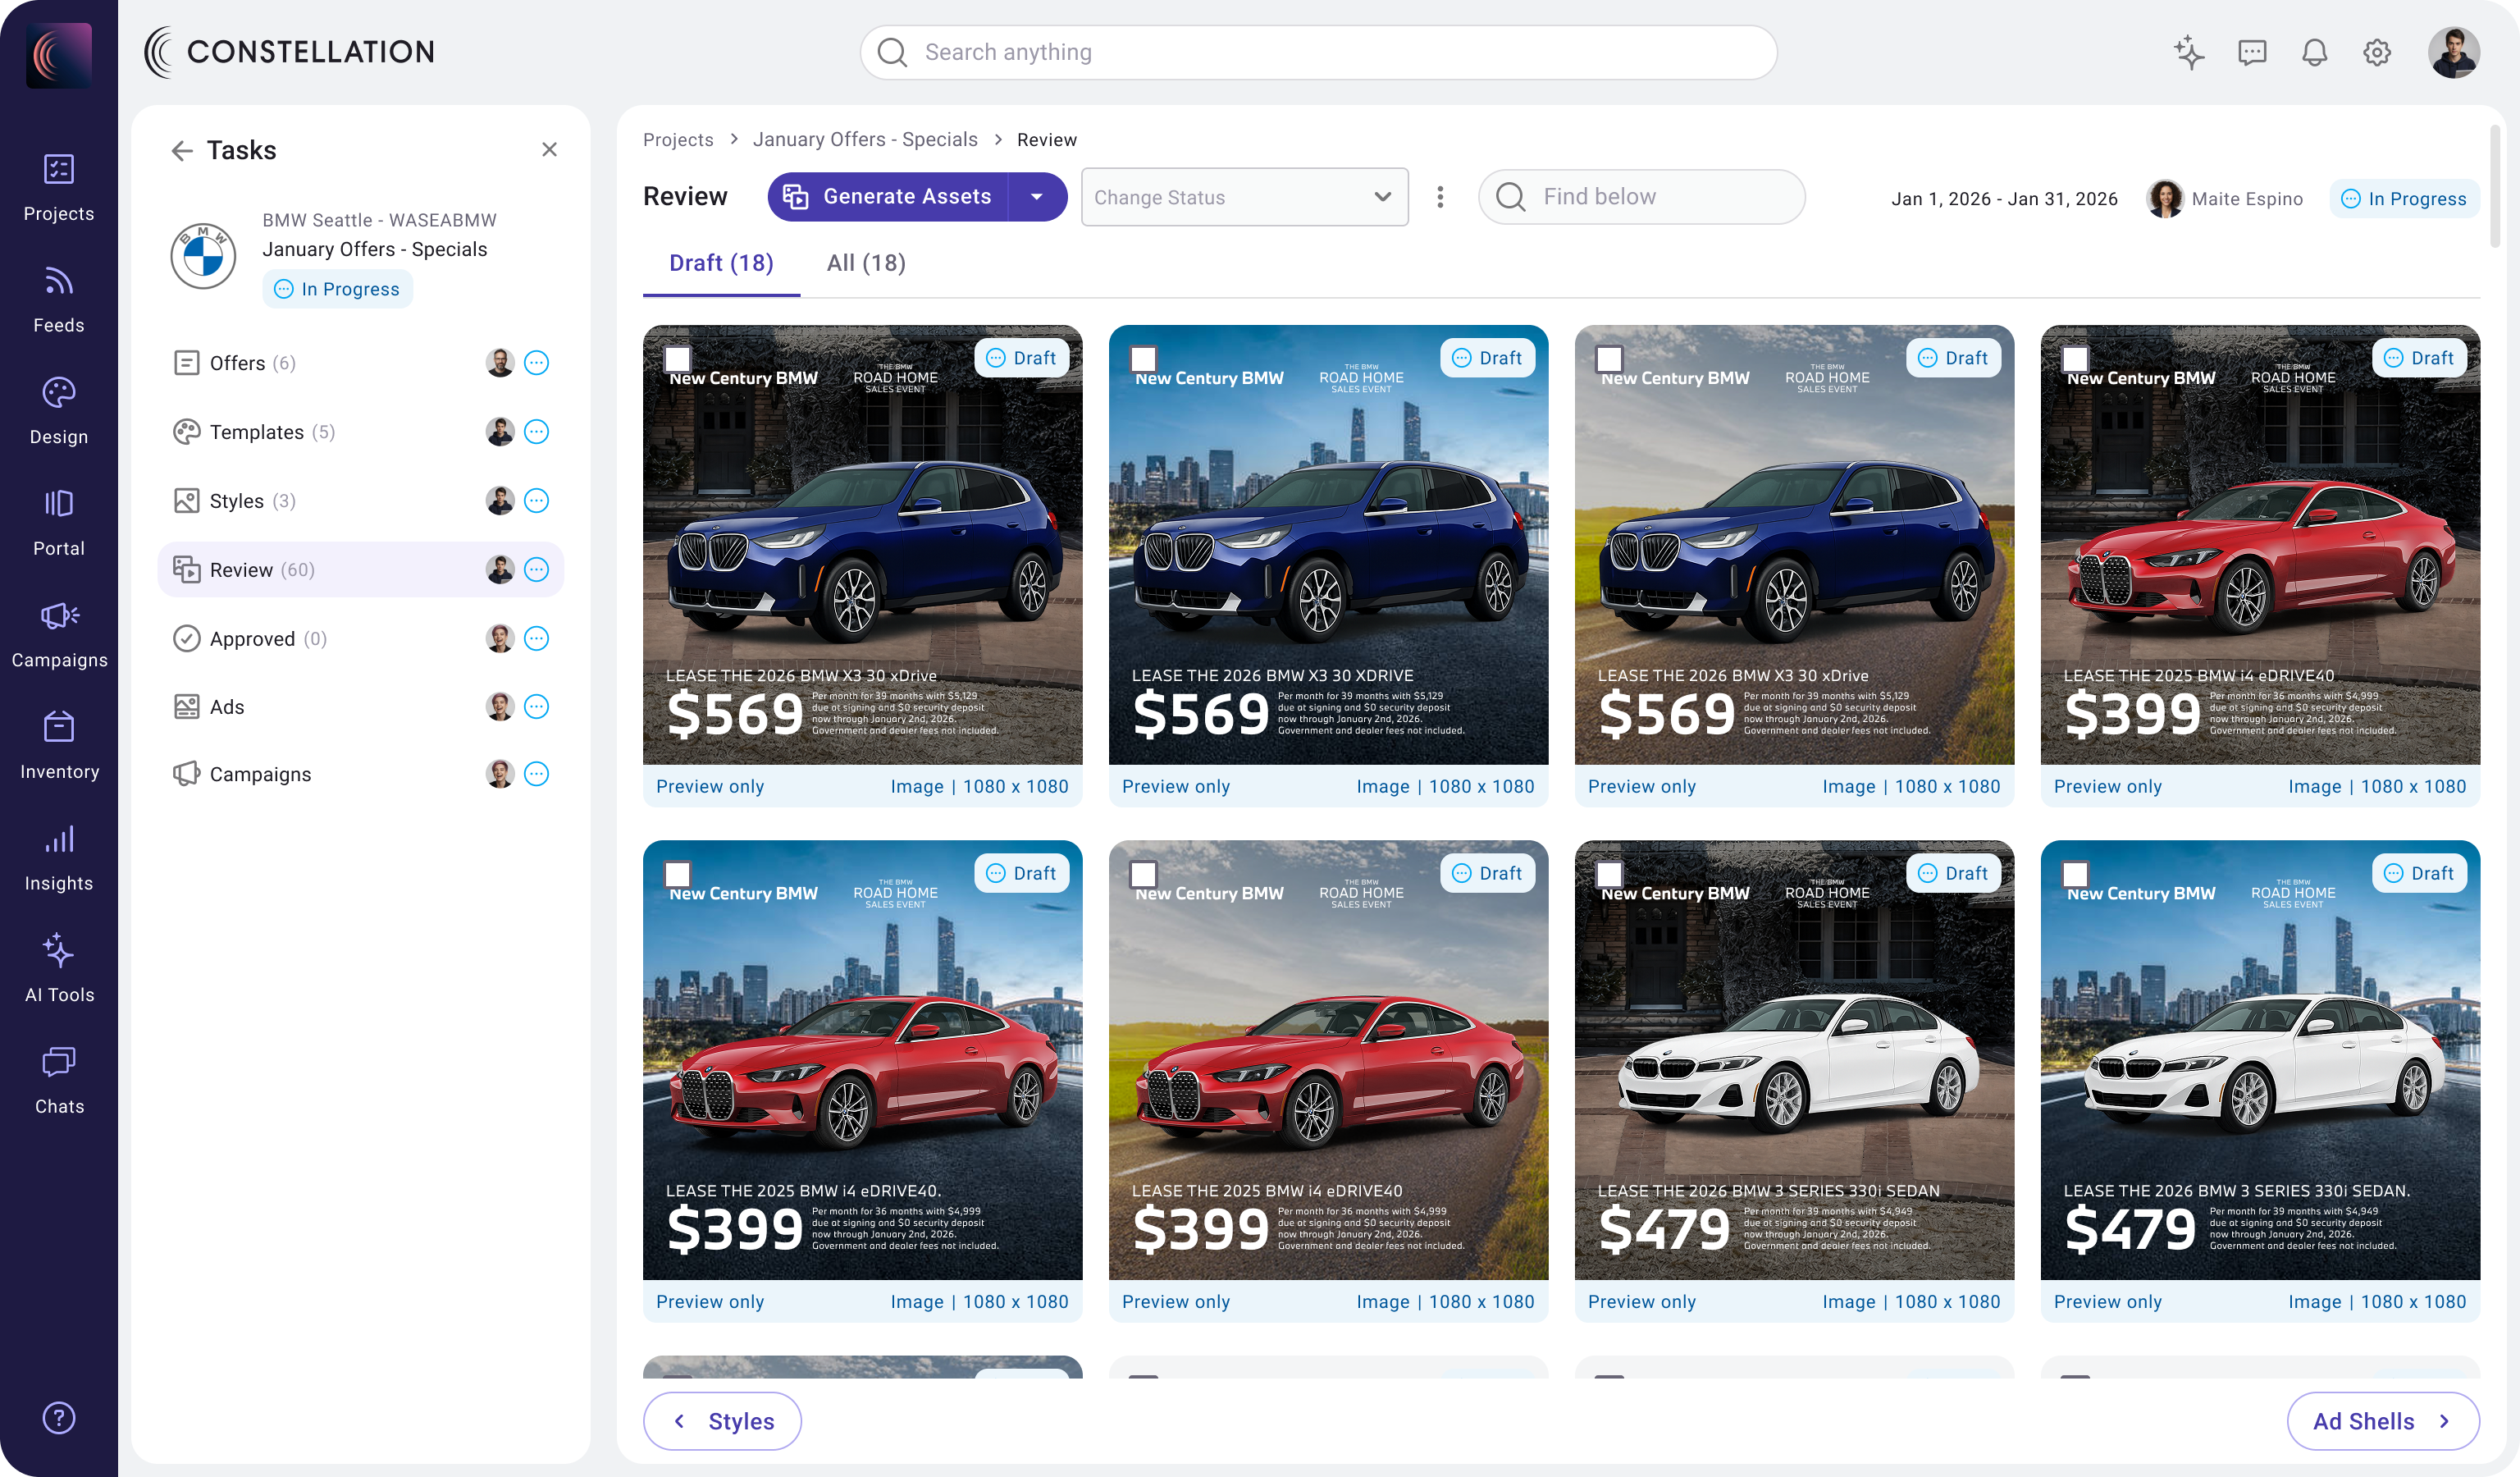Open the messages icon in header
Screen dimensions: 2520x1477
(2252, 52)
